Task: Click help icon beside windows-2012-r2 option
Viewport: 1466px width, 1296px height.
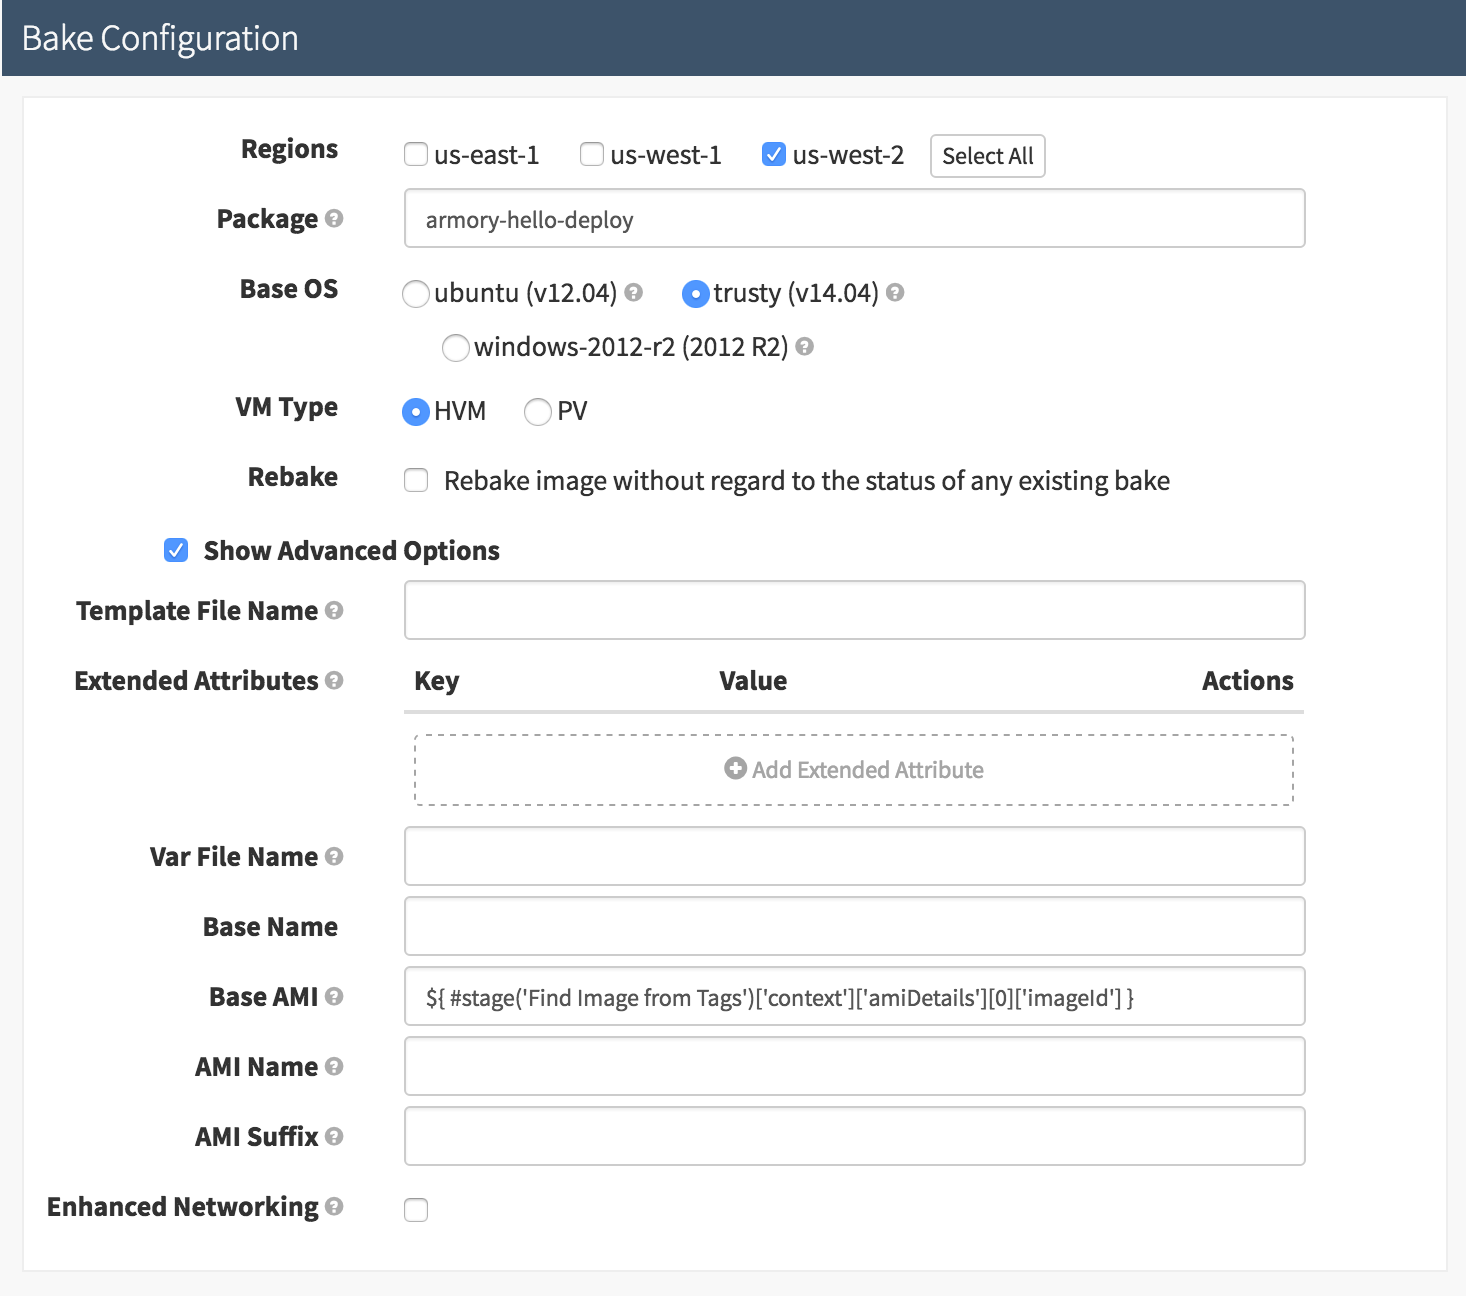Action: (804, 346)
